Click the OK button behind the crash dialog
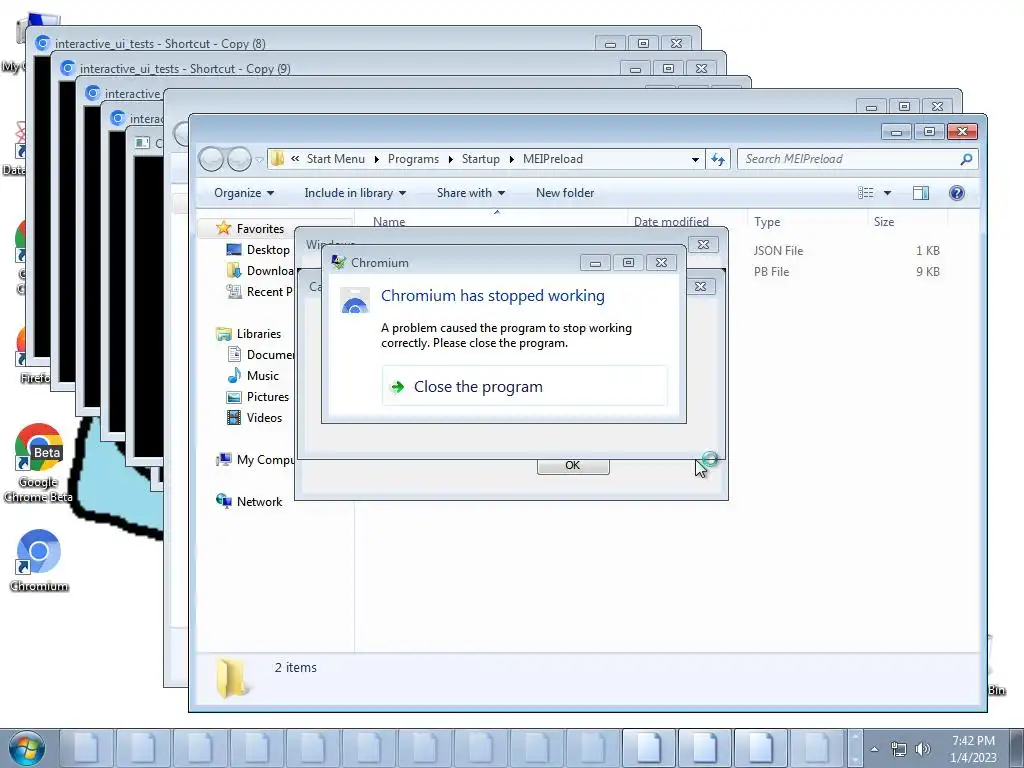Screen dimensions: 1024x768 click(x=573, y=466)
